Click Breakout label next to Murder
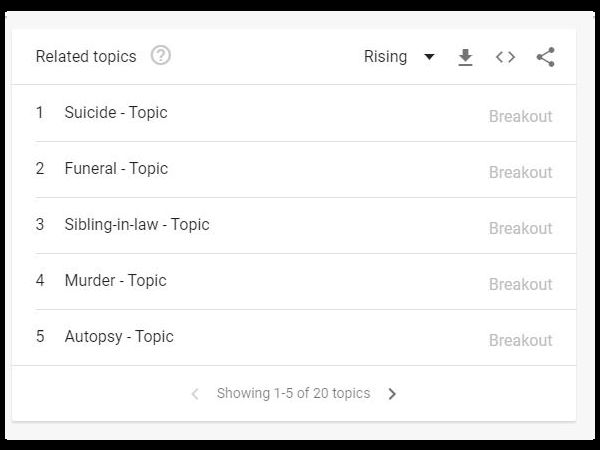Viewport: 600px width, 450px height. 520,284
